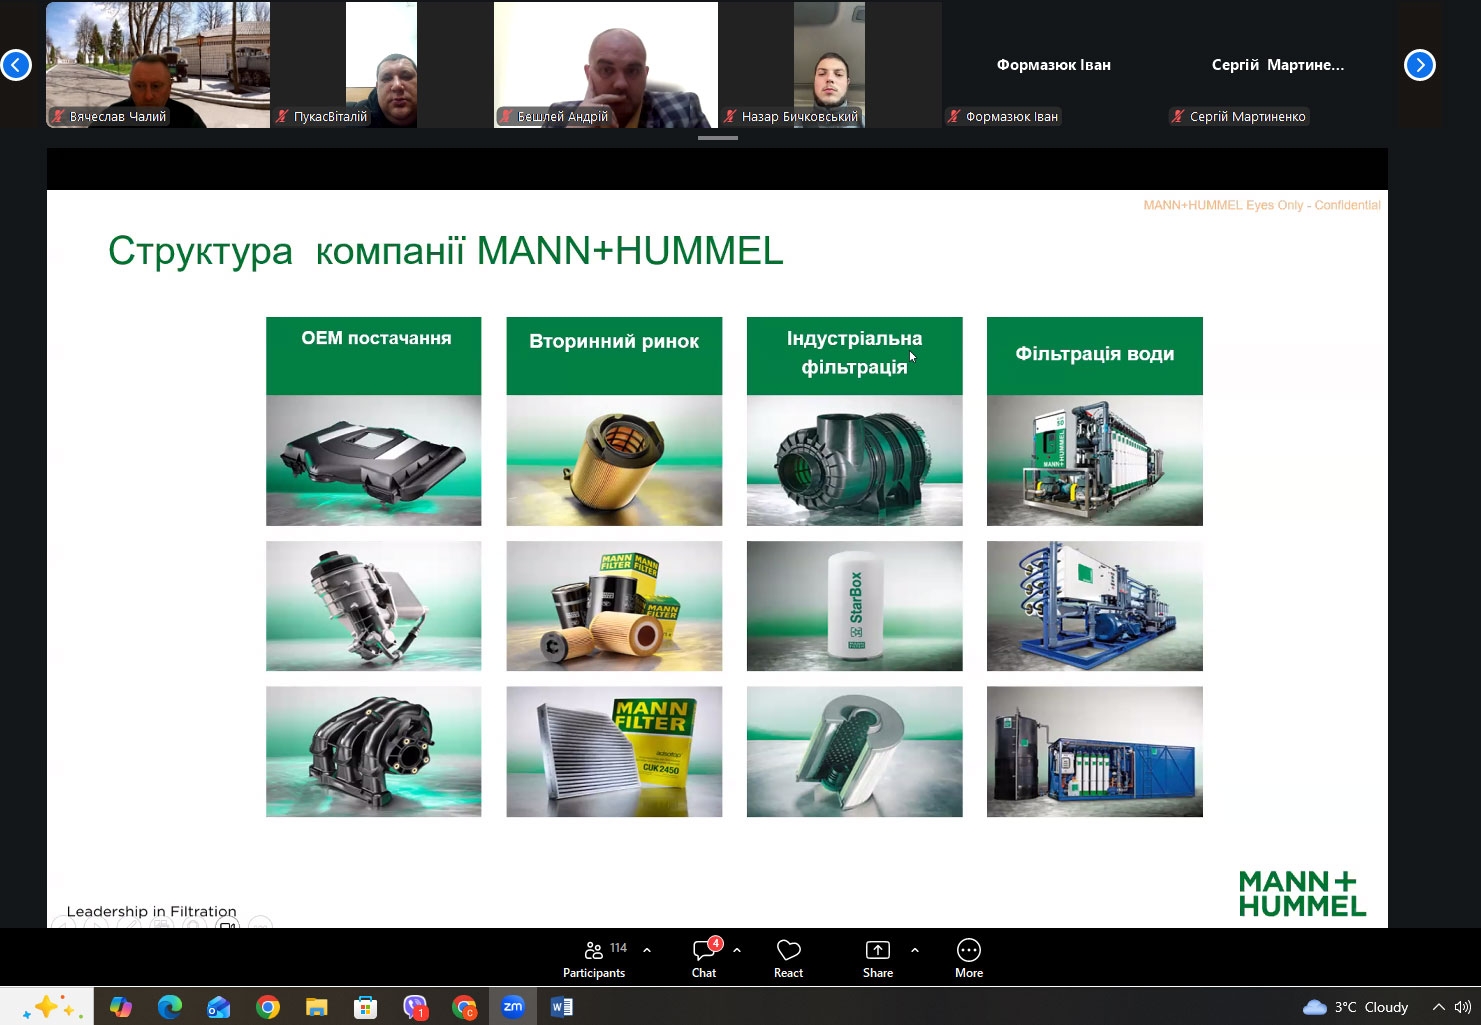Click the CUK 2450 cabin filter image
The image size is (1481, 1025).
coord(614,752)
